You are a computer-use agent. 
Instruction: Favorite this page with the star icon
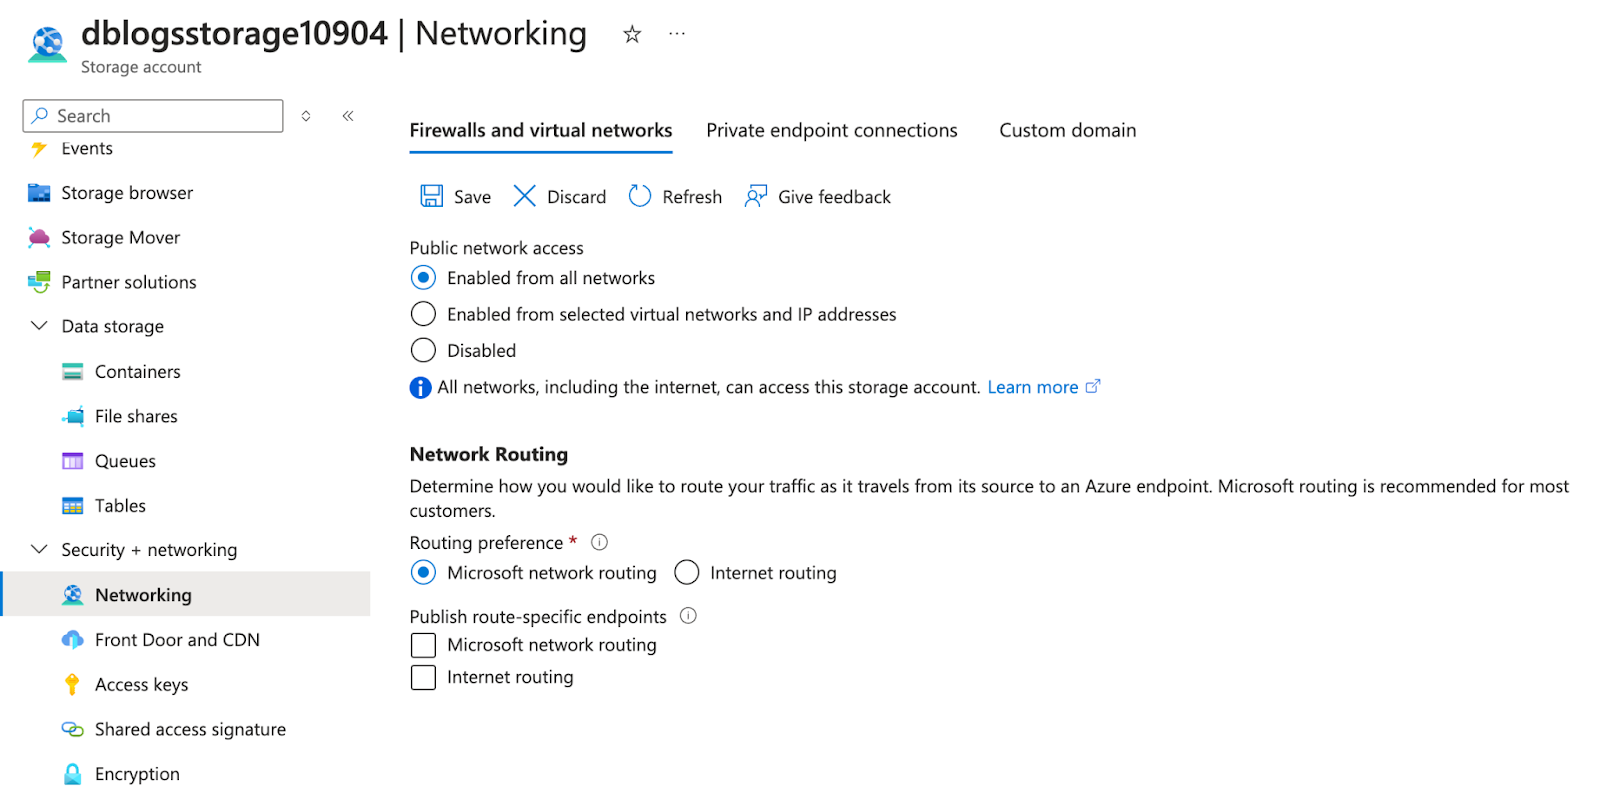[x=632, y=35]
